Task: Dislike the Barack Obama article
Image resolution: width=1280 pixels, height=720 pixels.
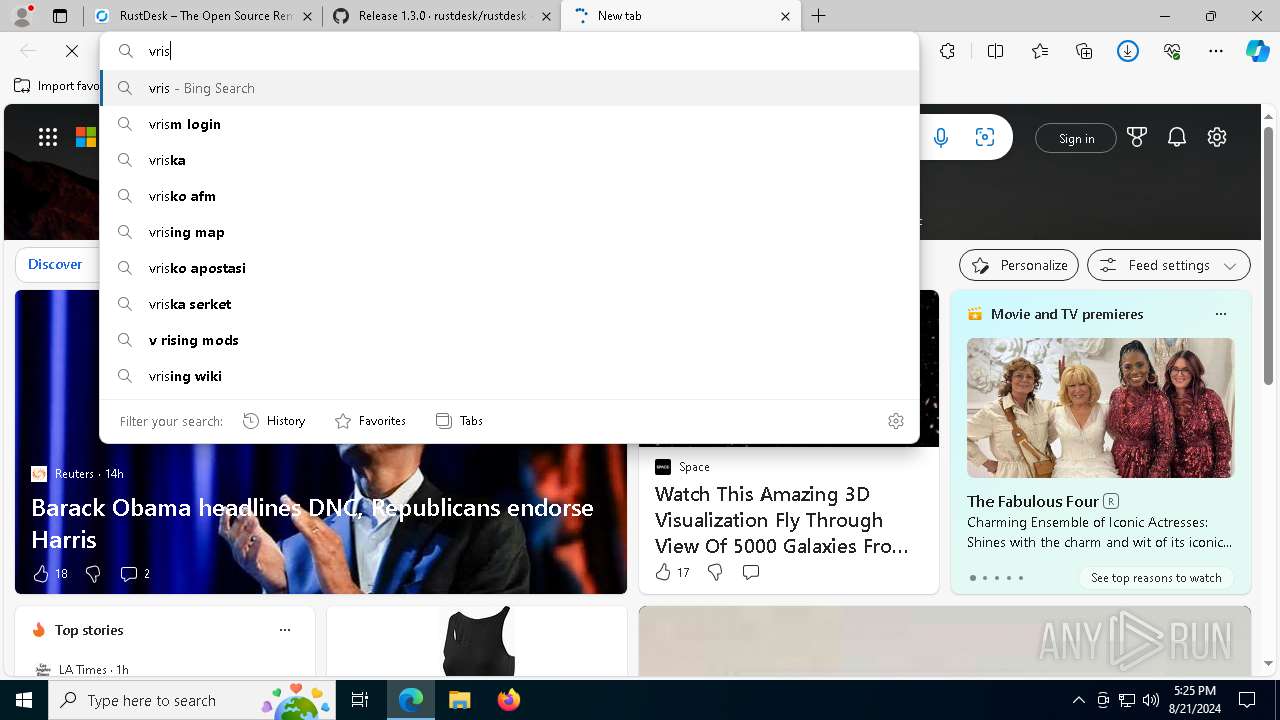Action: point(93,574)
